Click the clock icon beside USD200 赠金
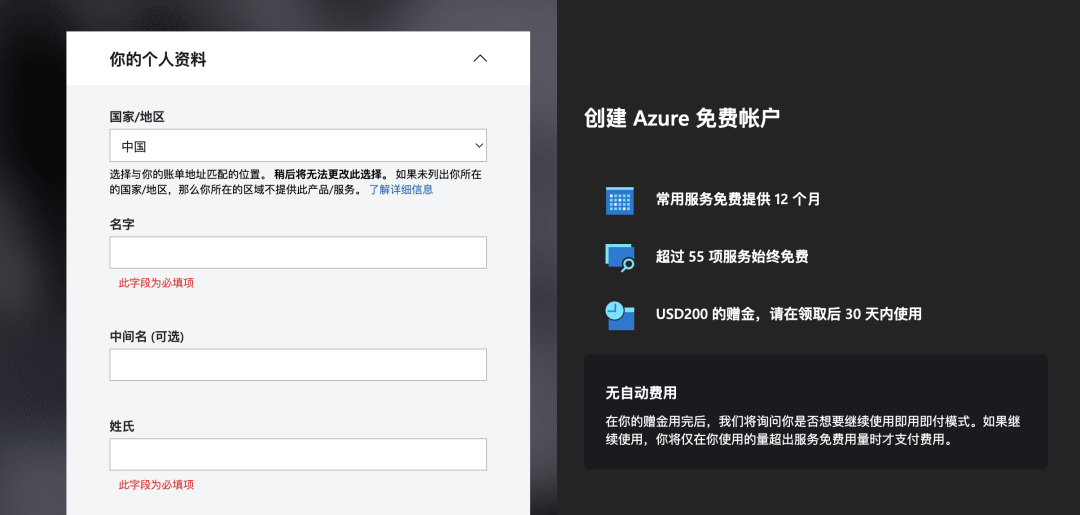Screen dimensions: 1080x515 click(x=619, y=315)
